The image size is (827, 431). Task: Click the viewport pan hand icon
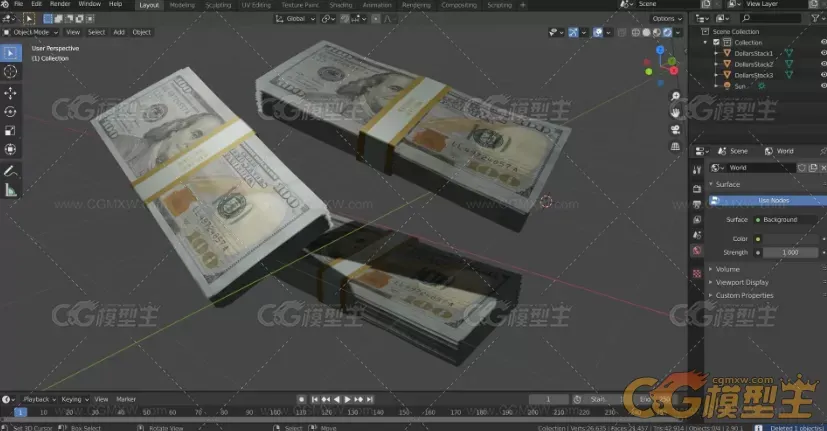point(675,112)
